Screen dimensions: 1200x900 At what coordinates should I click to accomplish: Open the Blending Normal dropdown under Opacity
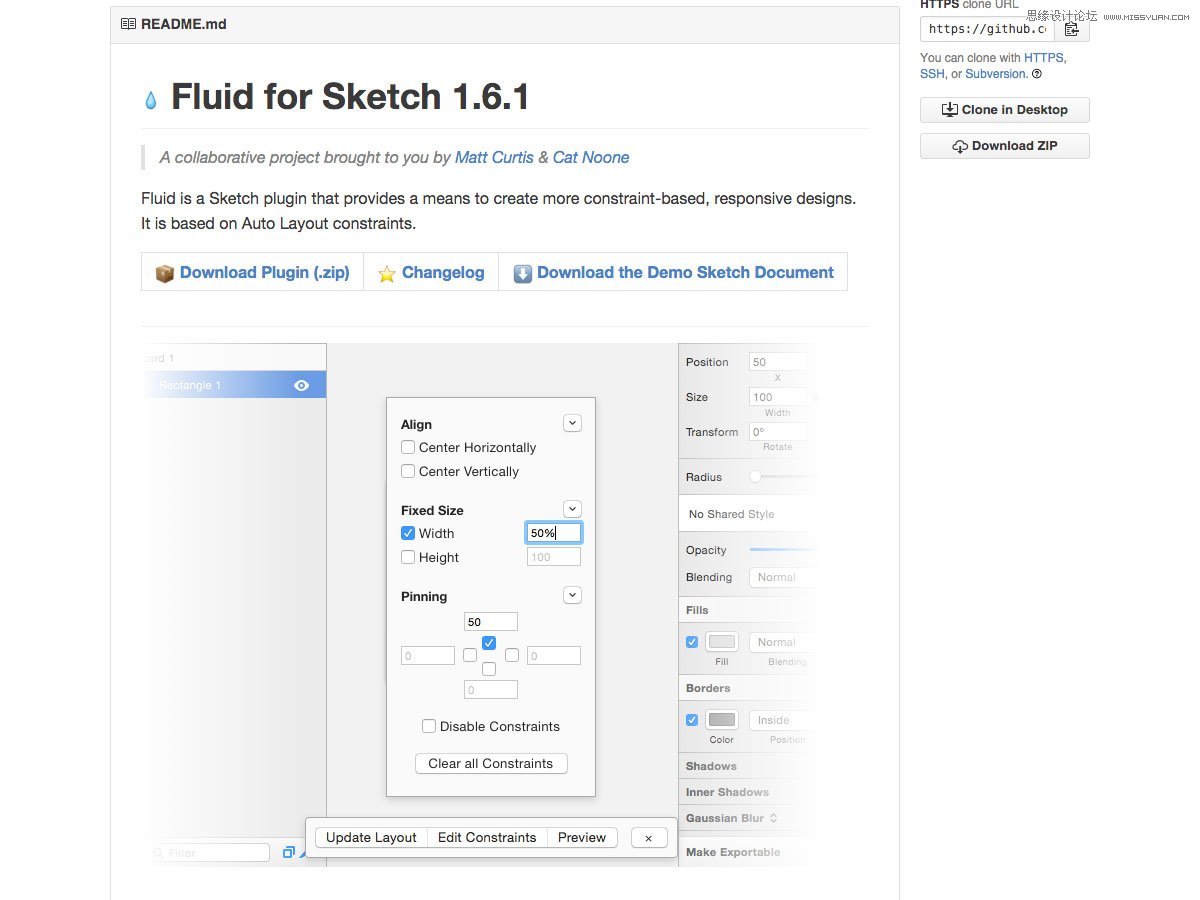(x=782, y=577)
